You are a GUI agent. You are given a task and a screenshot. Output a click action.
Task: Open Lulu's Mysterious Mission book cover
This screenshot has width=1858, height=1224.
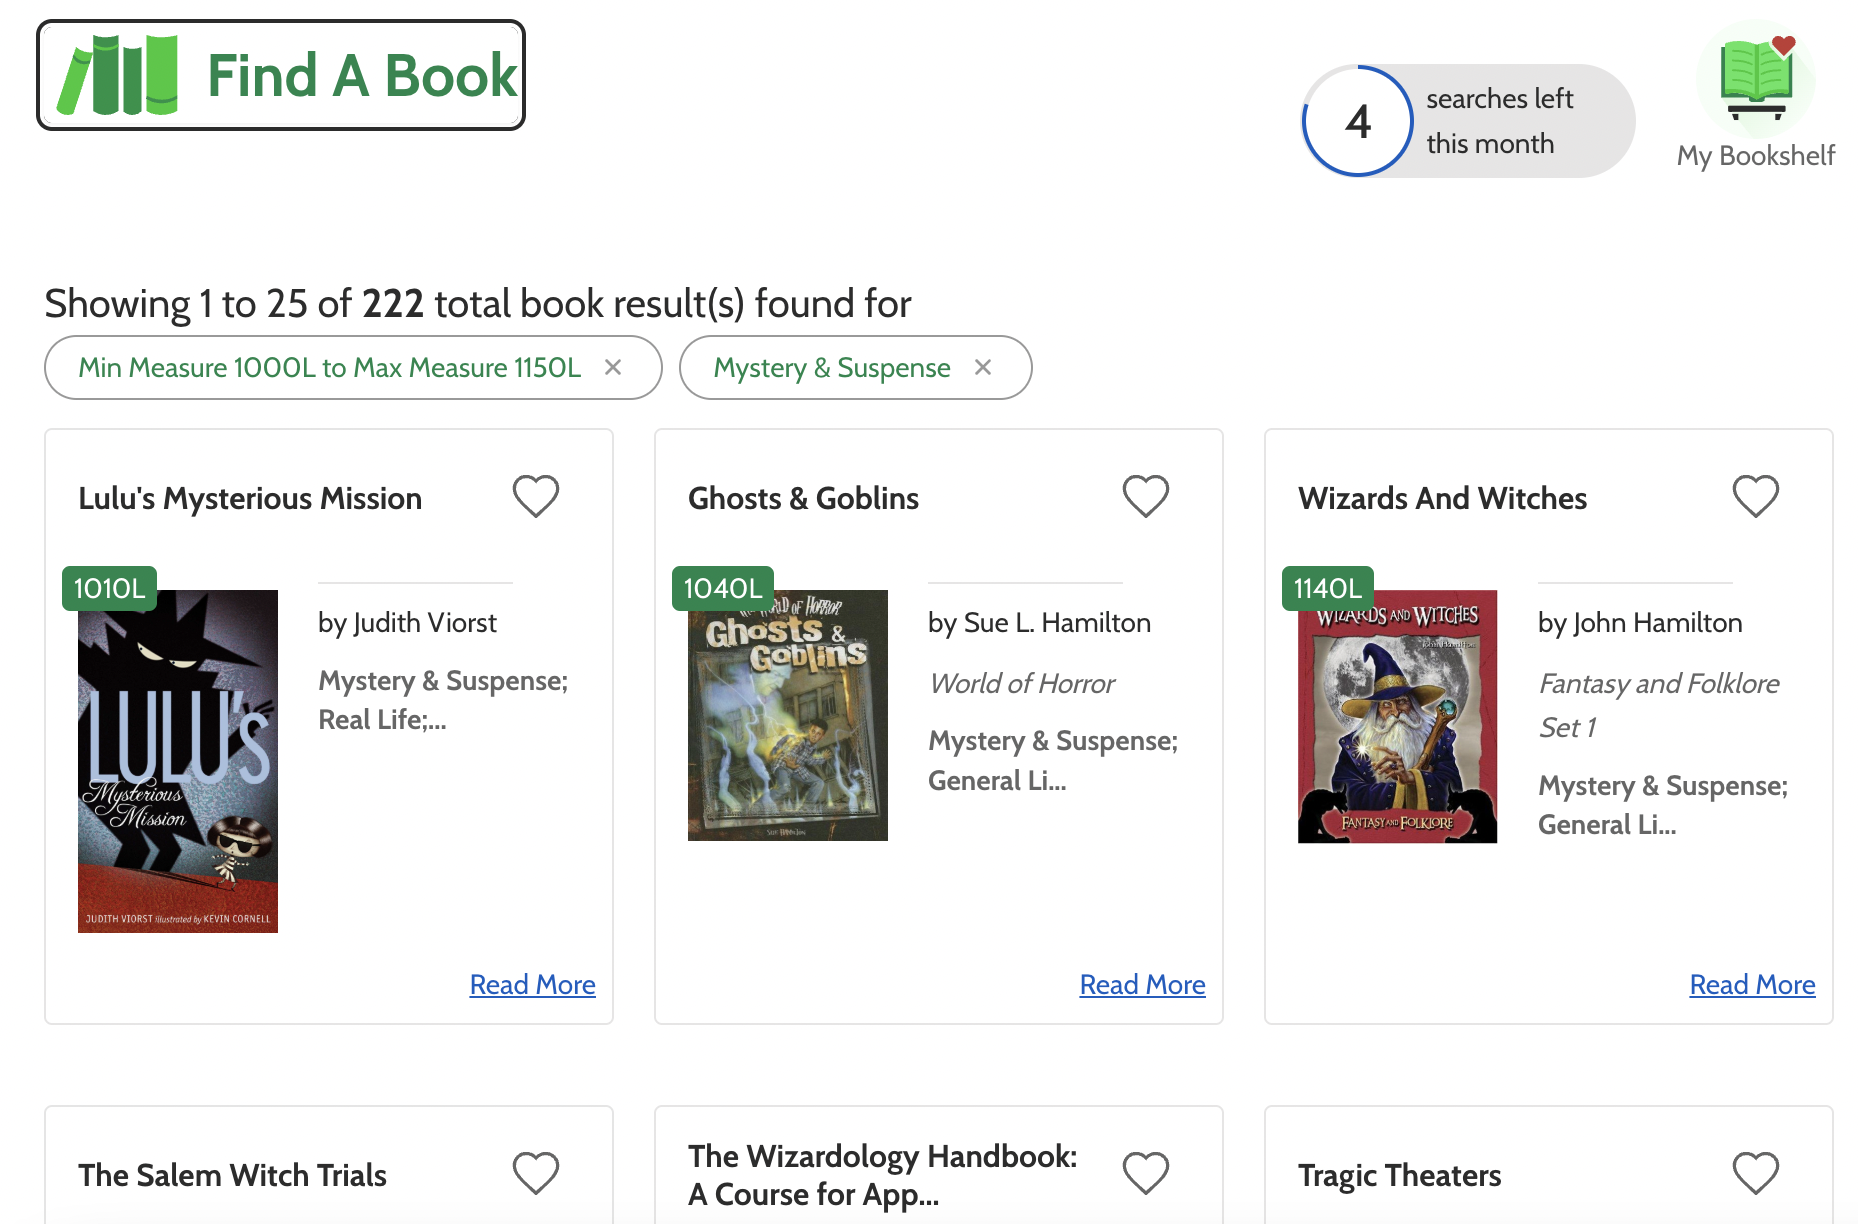[178, 761]
